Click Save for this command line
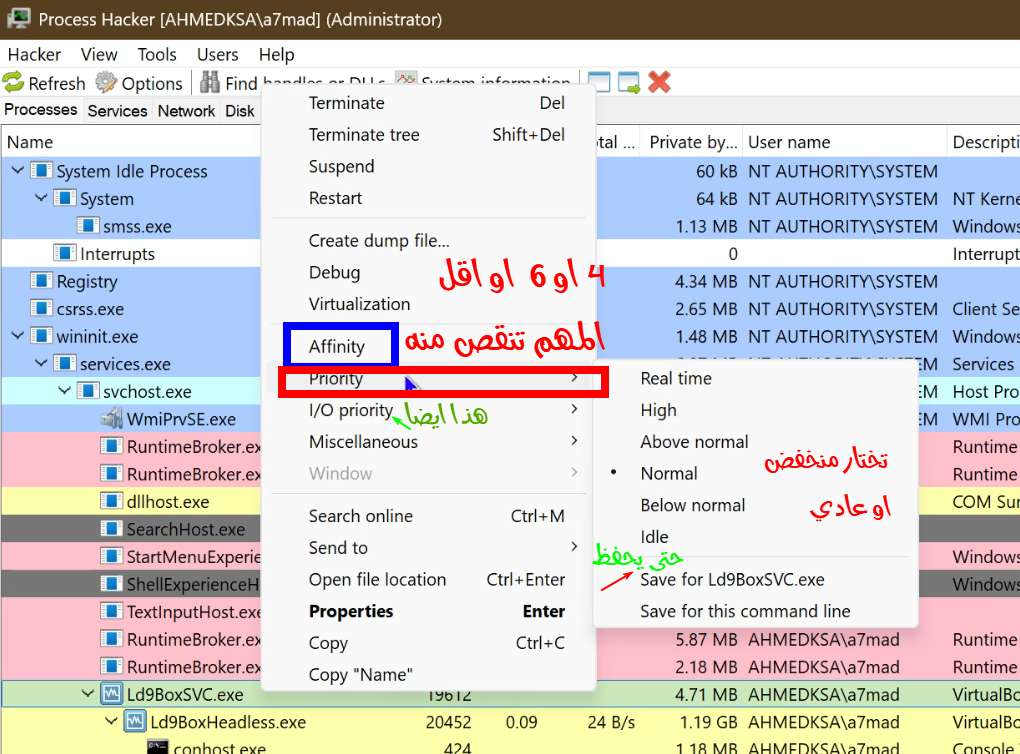 [745, 612]
